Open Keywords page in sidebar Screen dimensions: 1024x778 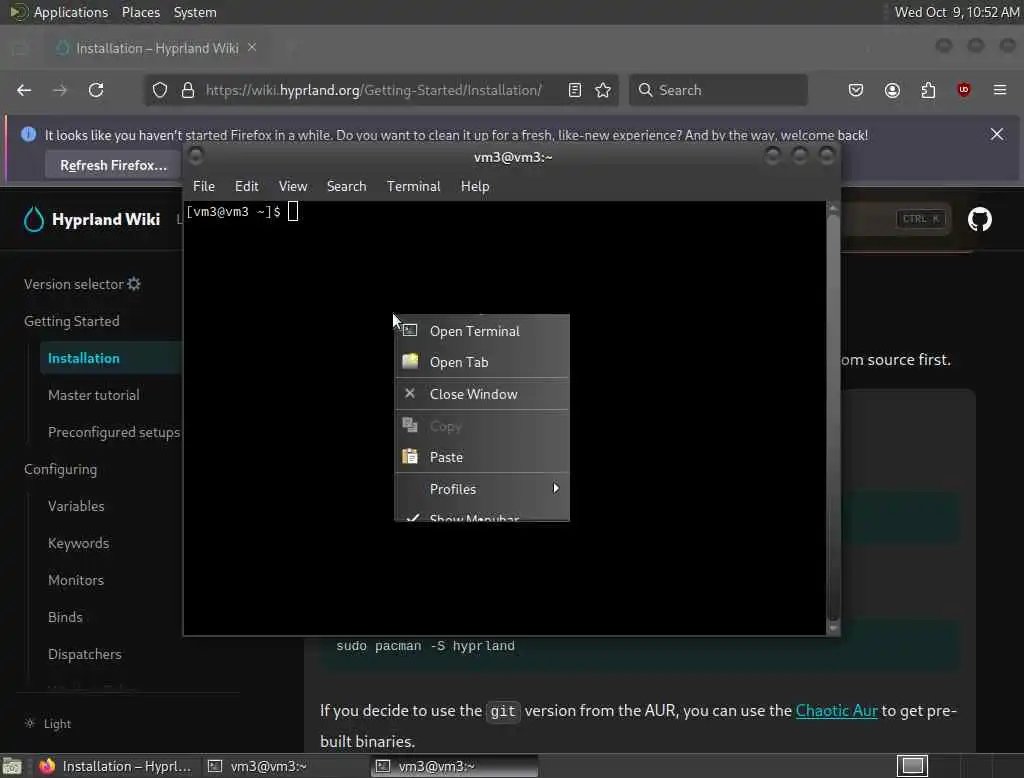(78, 543)
